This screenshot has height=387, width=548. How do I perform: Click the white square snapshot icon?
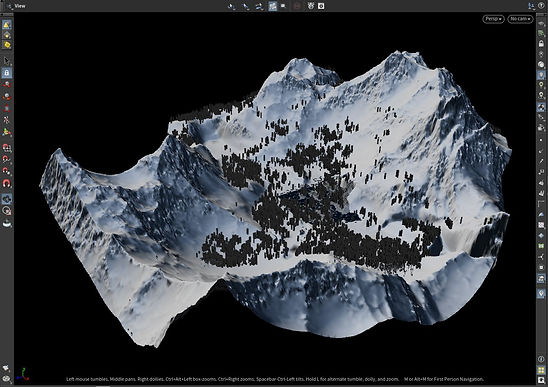click(321, 6)
